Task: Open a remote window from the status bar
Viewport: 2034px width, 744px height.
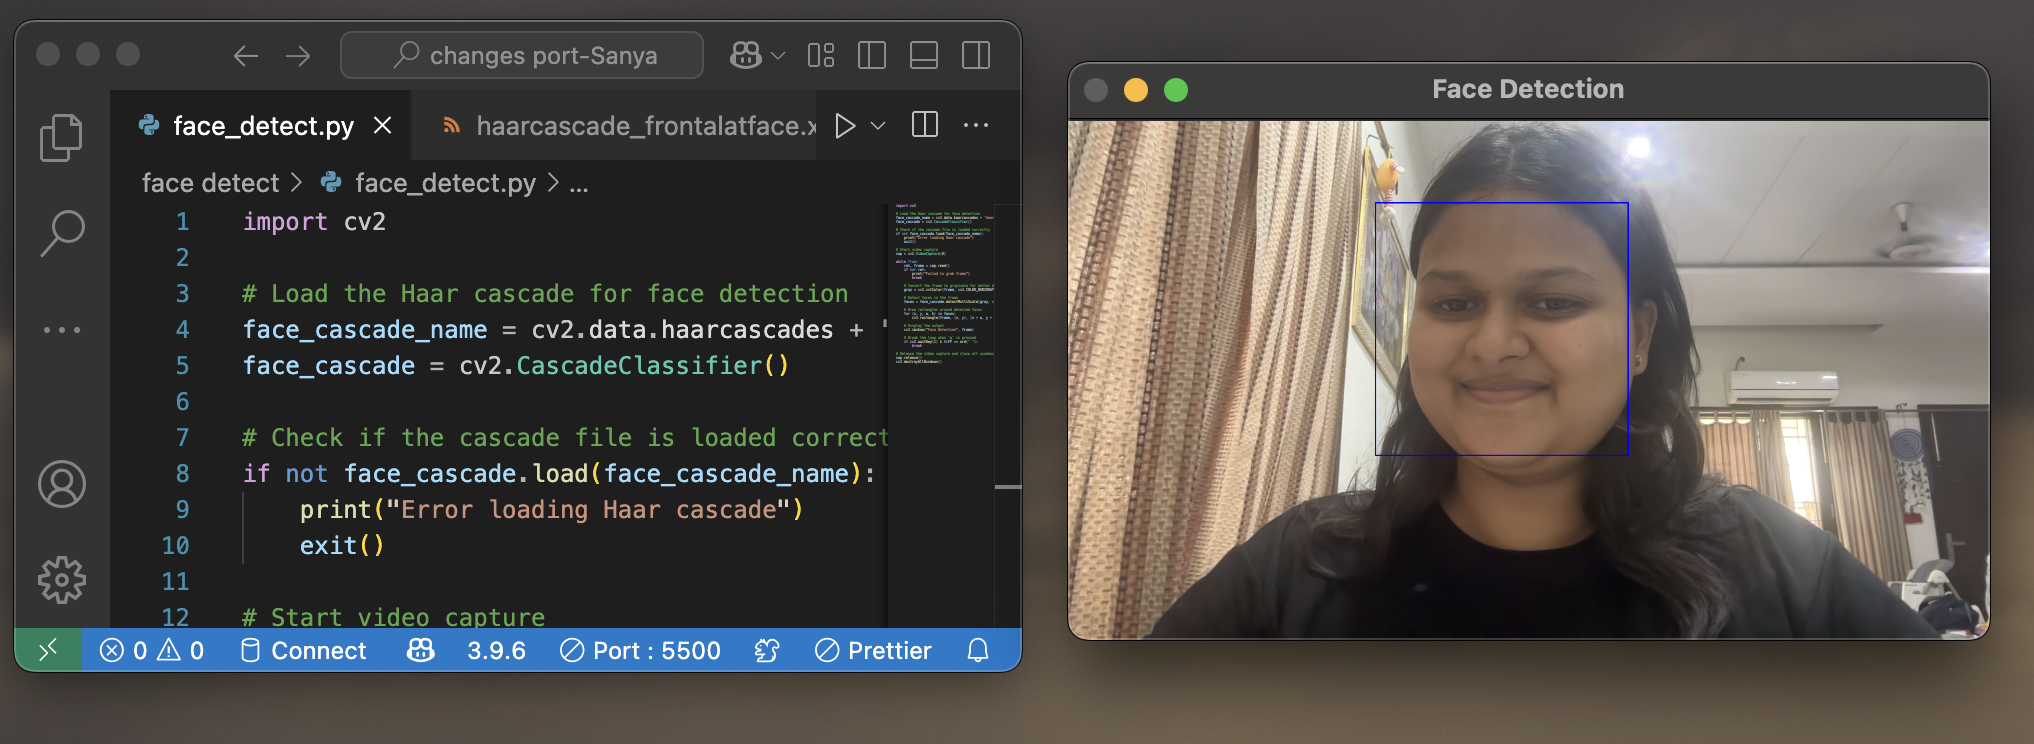Action: tap(48, 651)
